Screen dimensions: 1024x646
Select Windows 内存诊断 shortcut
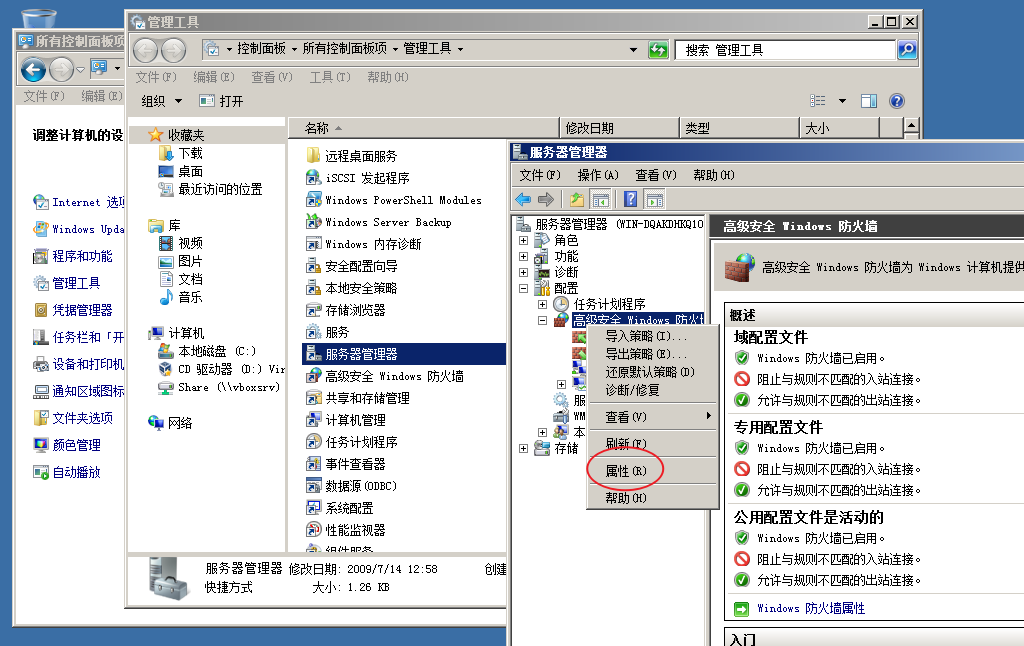pyautogui.click(x=364, y=244)
